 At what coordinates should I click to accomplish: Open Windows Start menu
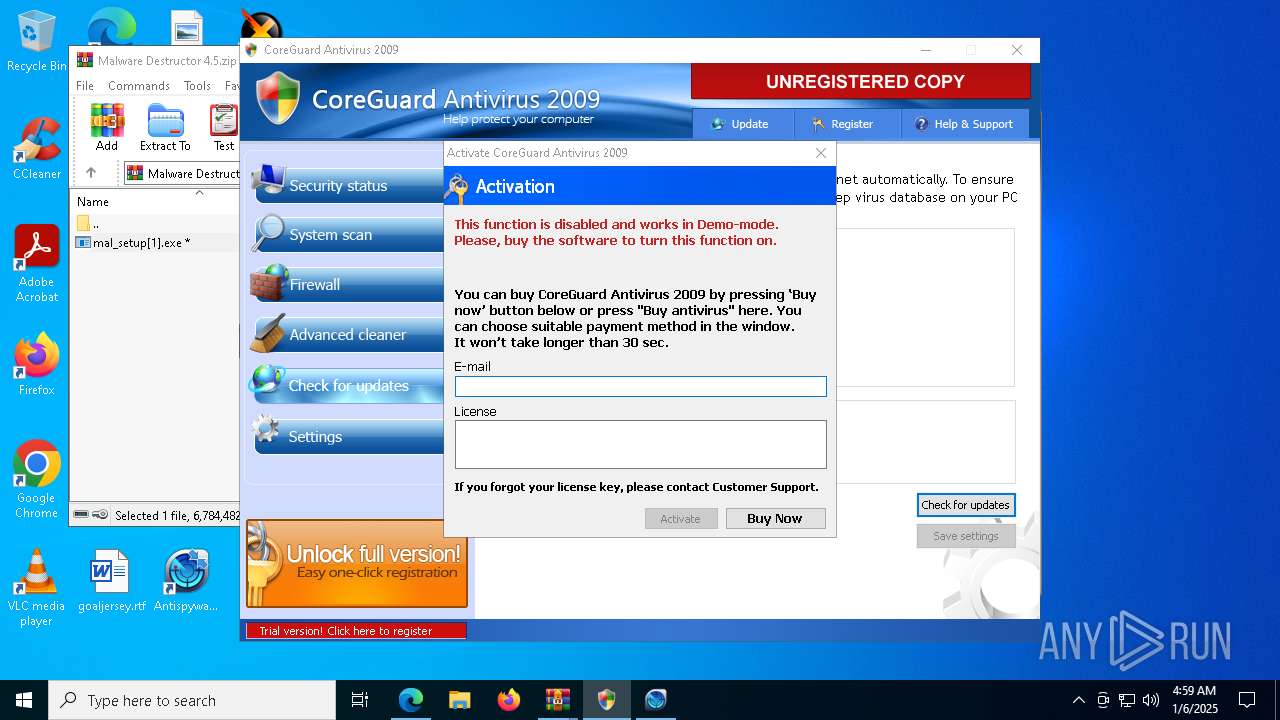24,700
